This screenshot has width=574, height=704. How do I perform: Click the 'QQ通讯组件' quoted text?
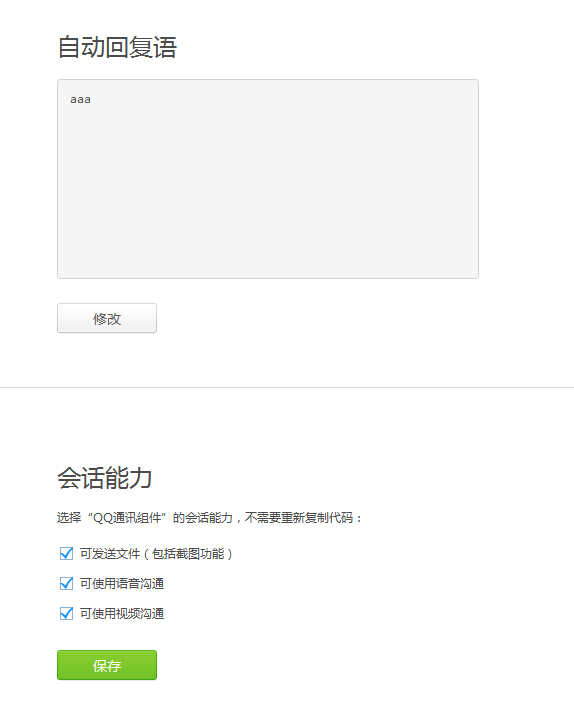(x=127, y=518)
